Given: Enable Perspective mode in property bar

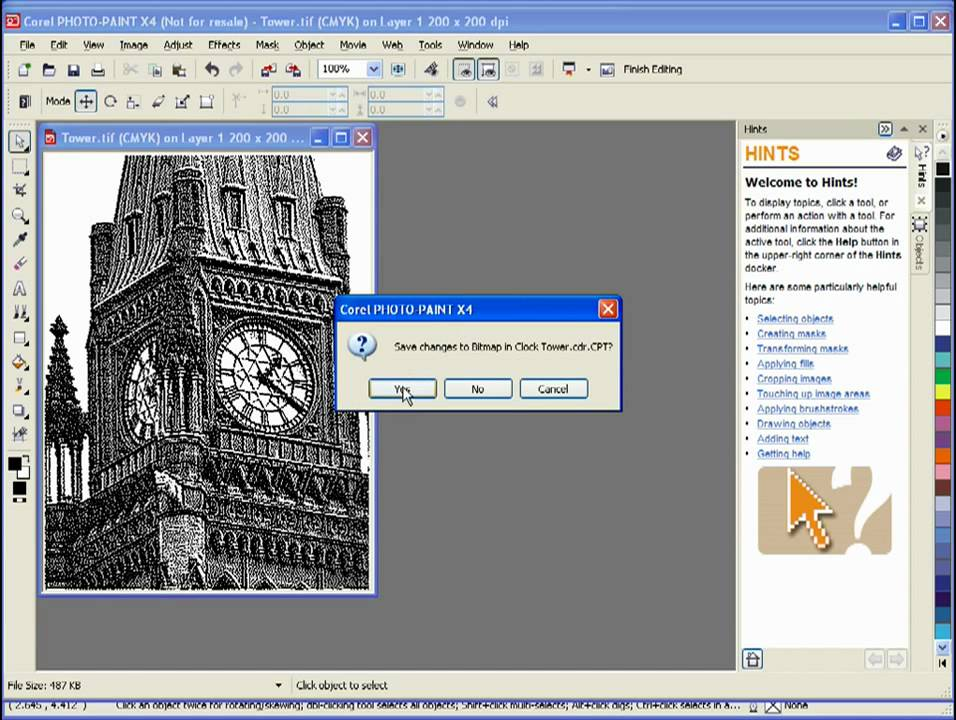Looking at the screenshot, I should point(207,102).
